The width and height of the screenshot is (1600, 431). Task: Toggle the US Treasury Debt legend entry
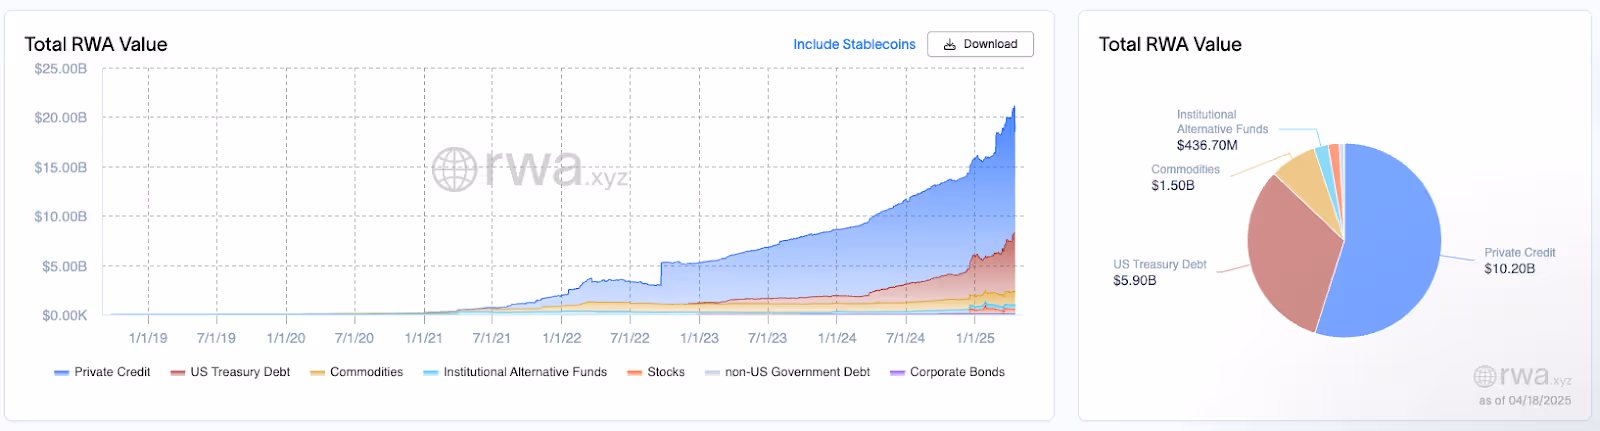[230, 372]
